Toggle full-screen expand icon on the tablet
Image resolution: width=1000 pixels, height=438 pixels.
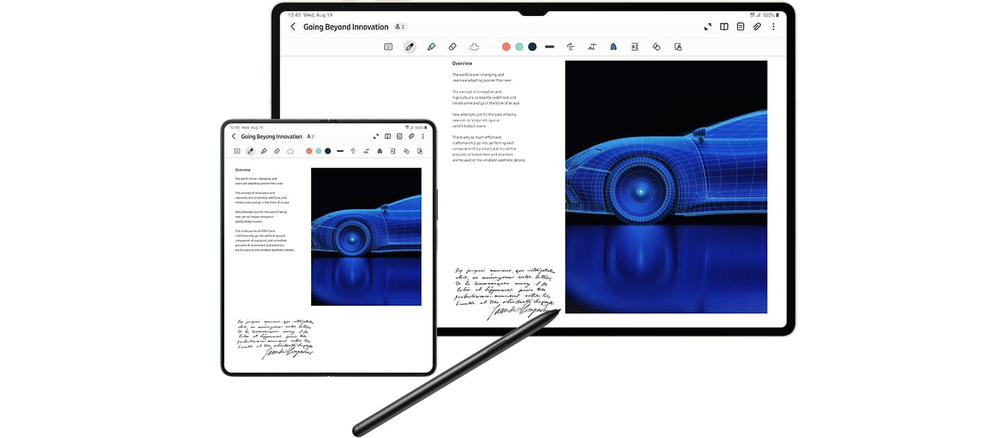click(x=707, y=27)
